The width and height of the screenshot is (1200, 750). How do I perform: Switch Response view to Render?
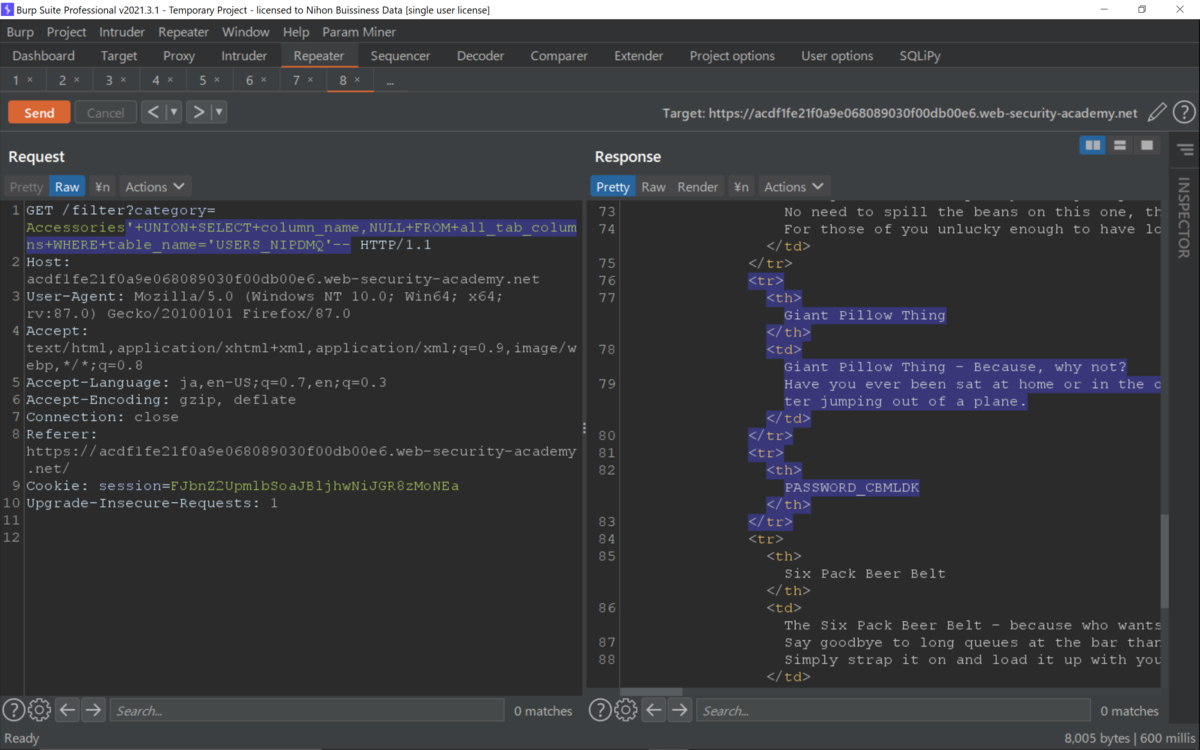click(698, 187)
